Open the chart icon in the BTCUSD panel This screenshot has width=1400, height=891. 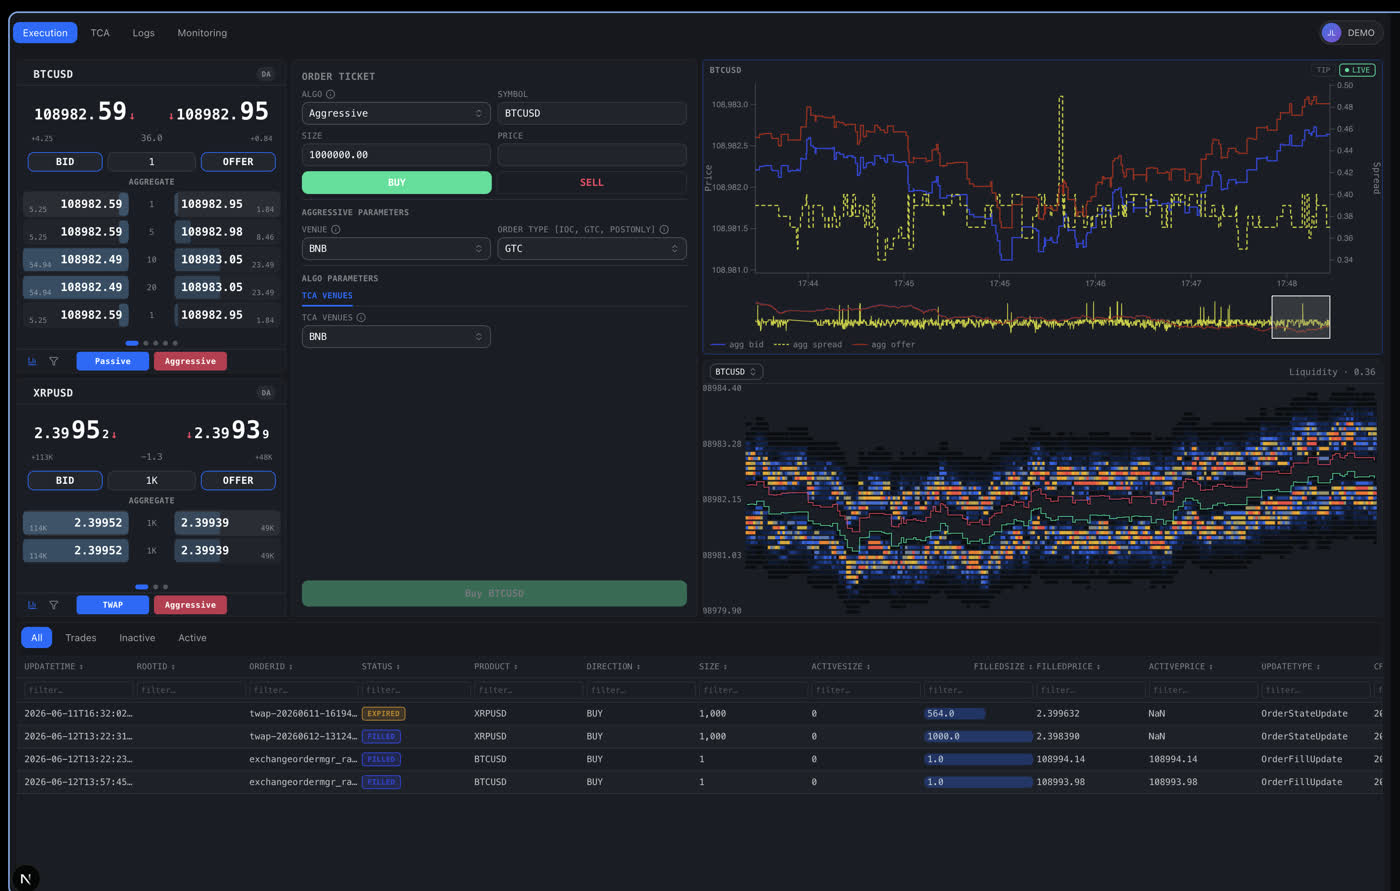click(32, 361)
